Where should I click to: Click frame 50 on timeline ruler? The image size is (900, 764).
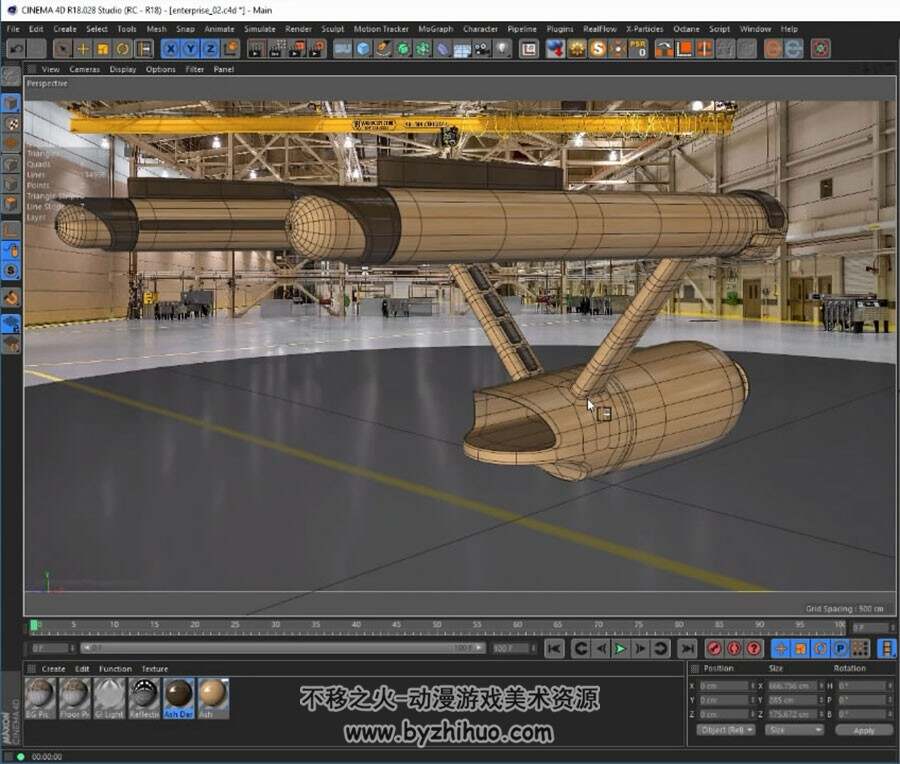437,625
